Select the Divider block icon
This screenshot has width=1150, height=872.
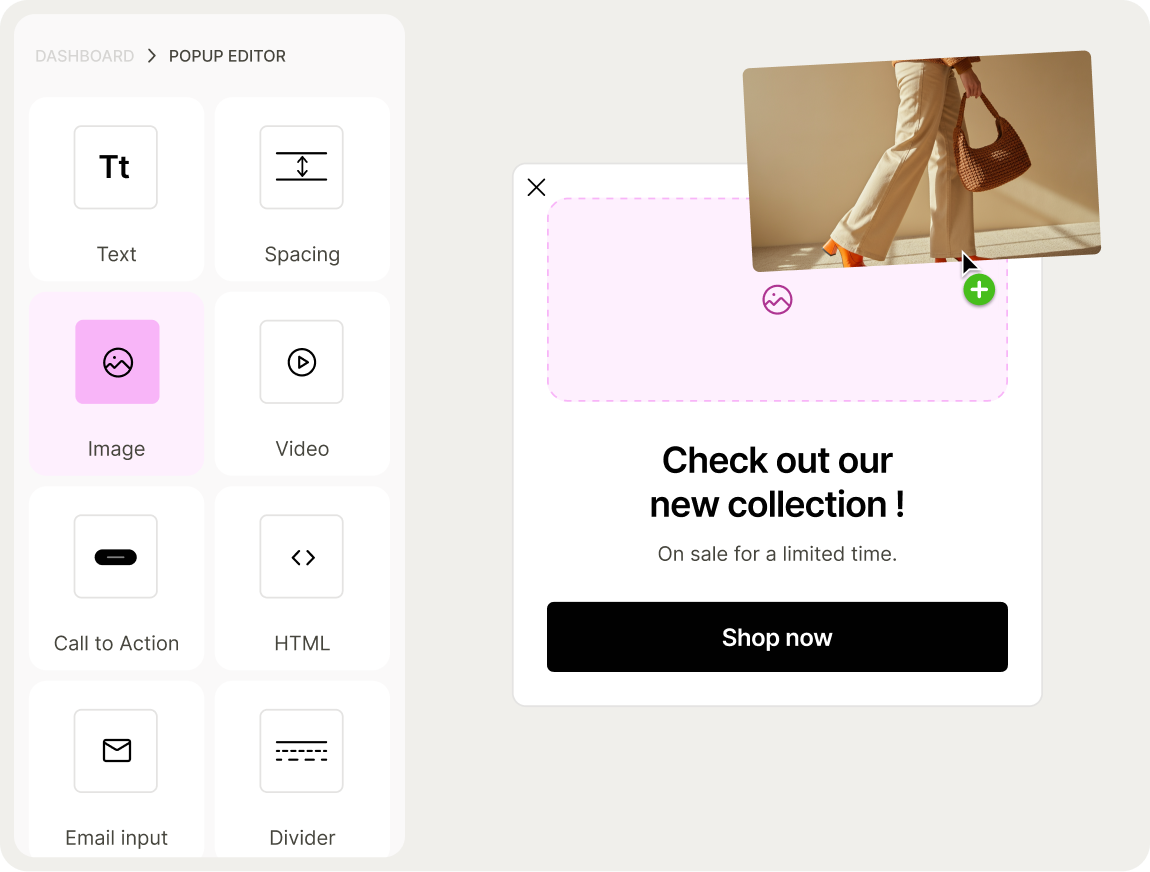302,751
